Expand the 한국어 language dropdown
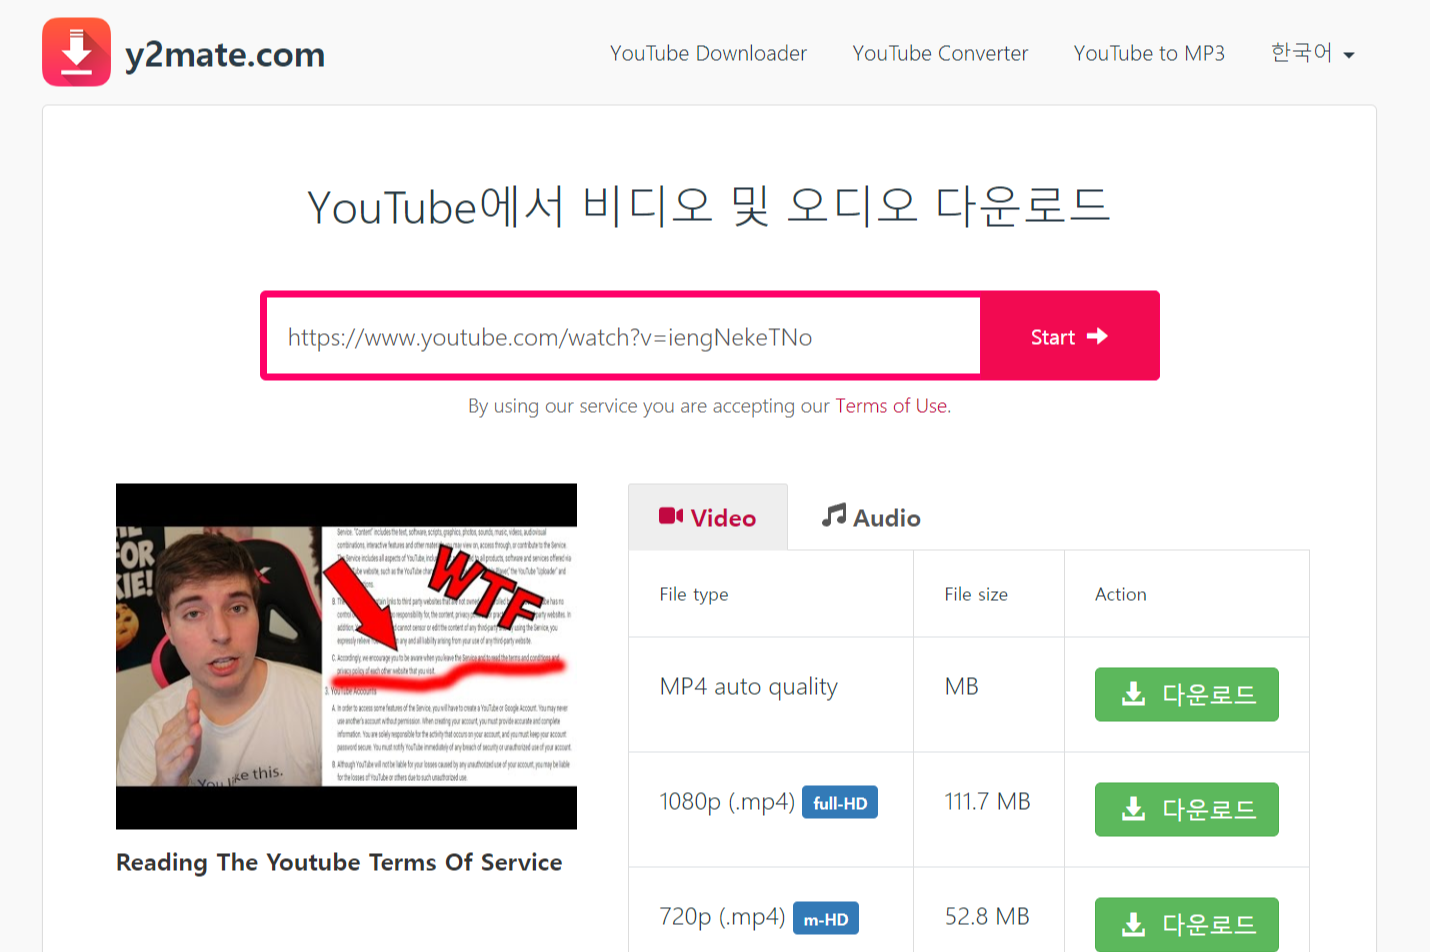This screenshot has height=952, width=1430. [x=1312, y=53]
